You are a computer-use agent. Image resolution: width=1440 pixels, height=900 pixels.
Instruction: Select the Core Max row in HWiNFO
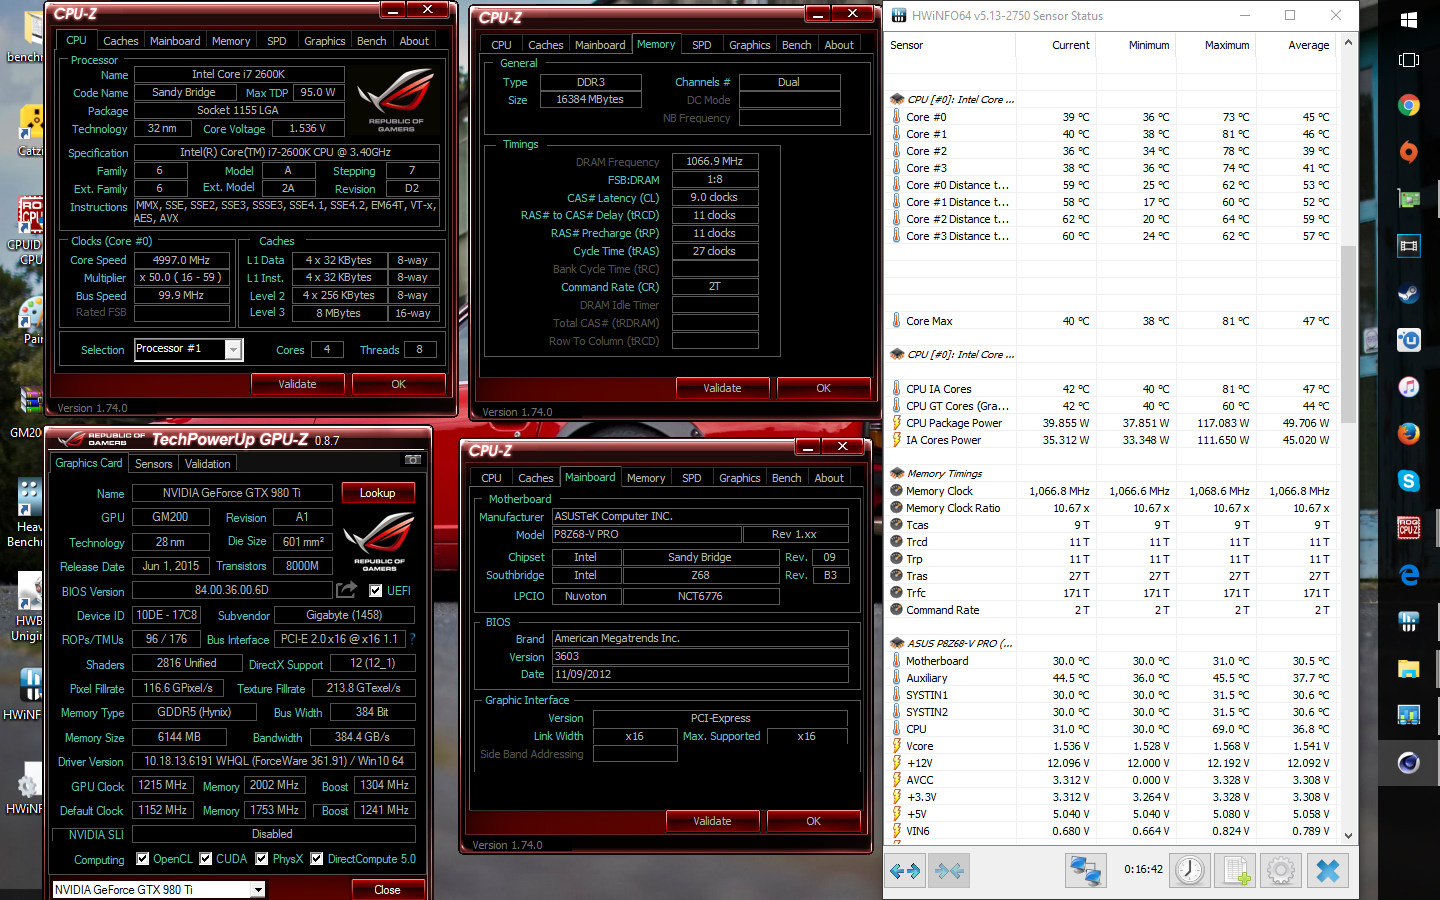(1113, 321)
